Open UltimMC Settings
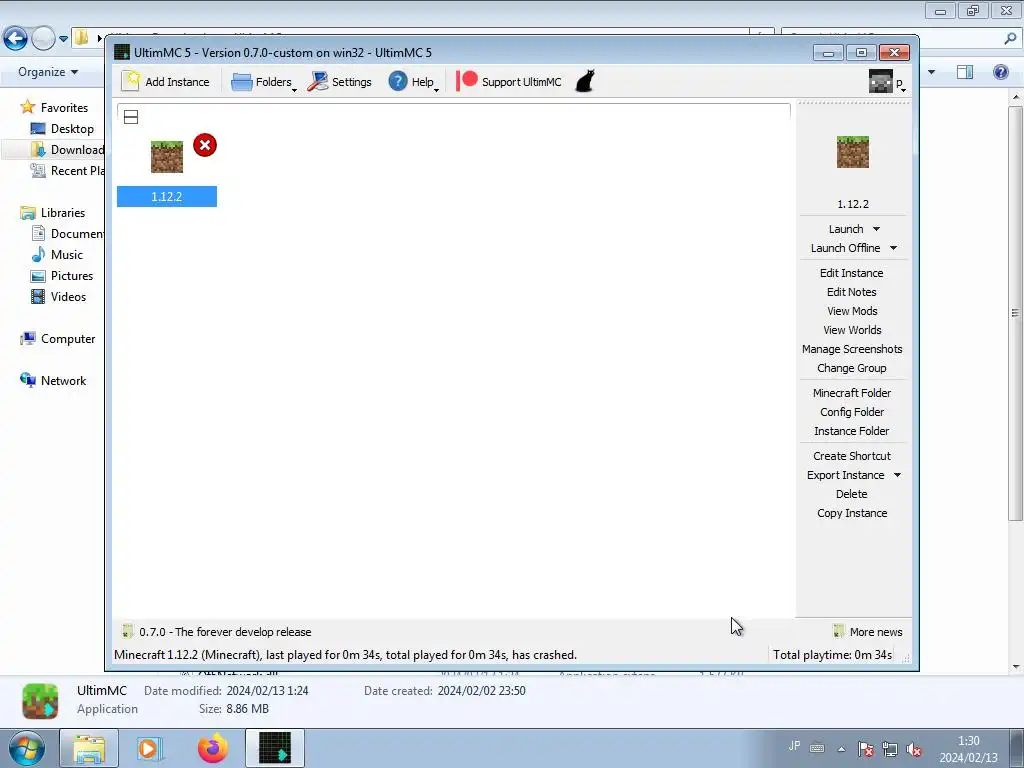1024x768 pixels. click(x=340, y=82)
